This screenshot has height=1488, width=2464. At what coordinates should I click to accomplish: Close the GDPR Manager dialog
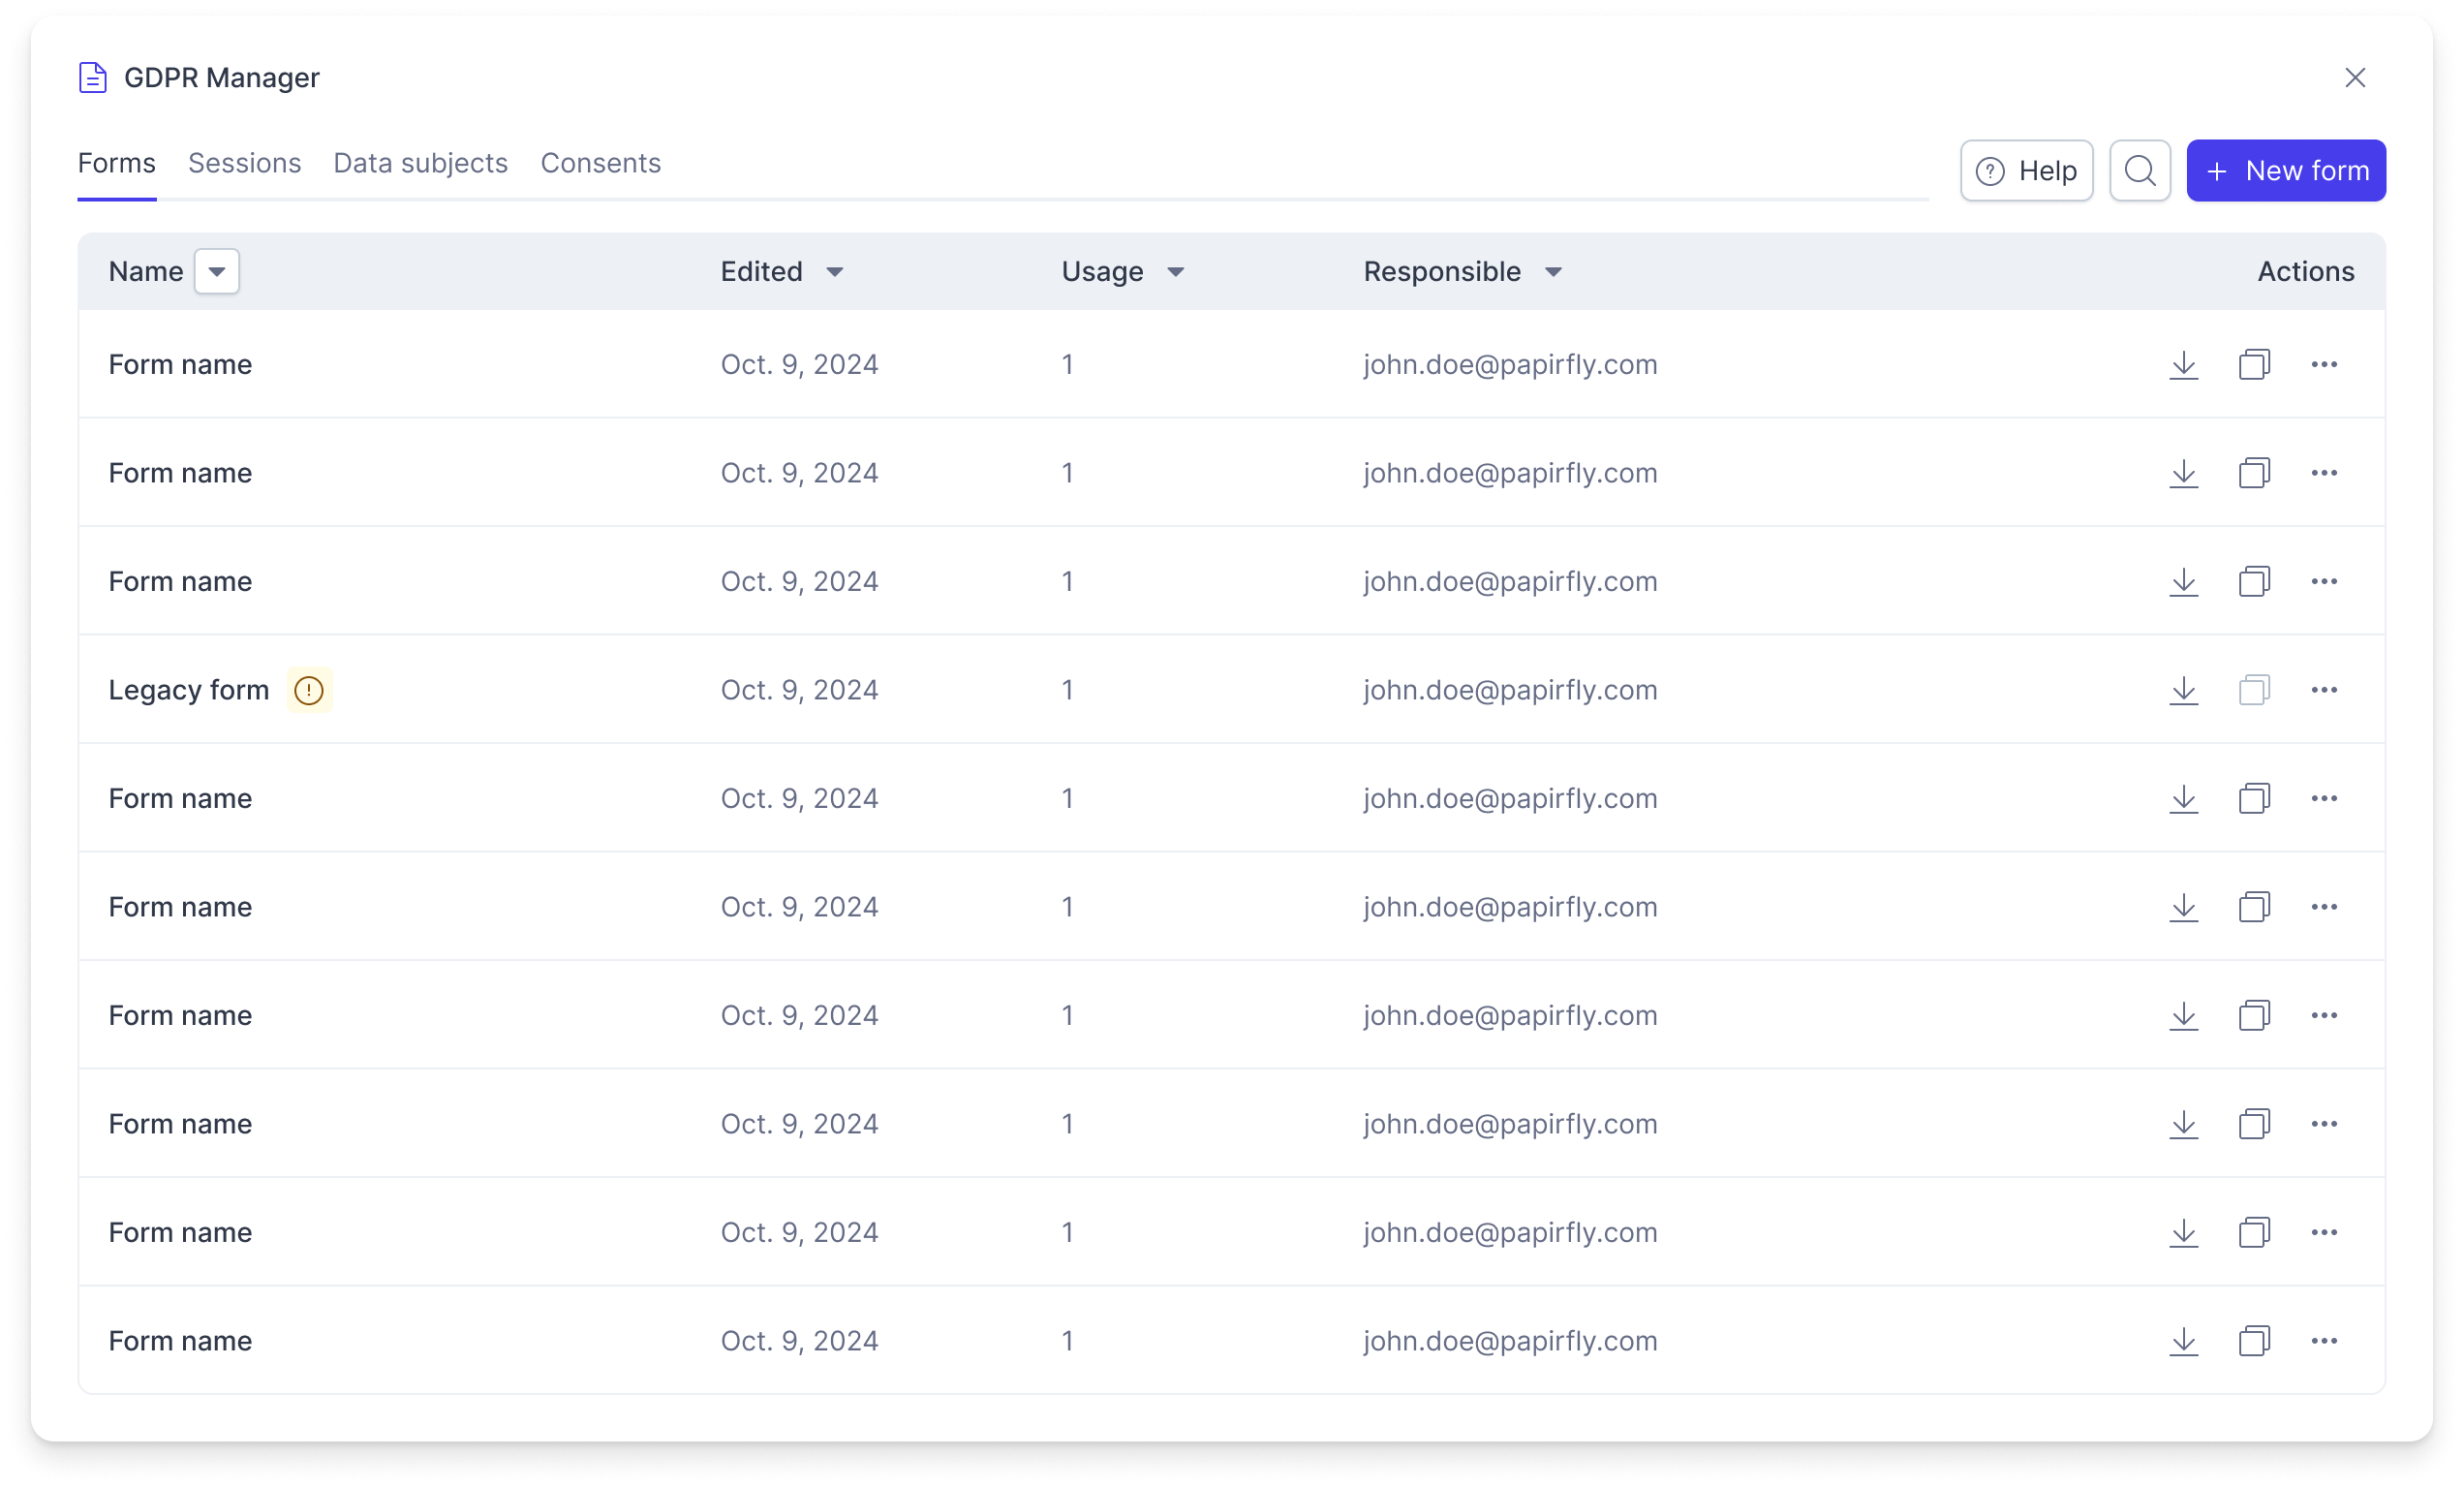pyautogui.click(x=2355, y=77)
